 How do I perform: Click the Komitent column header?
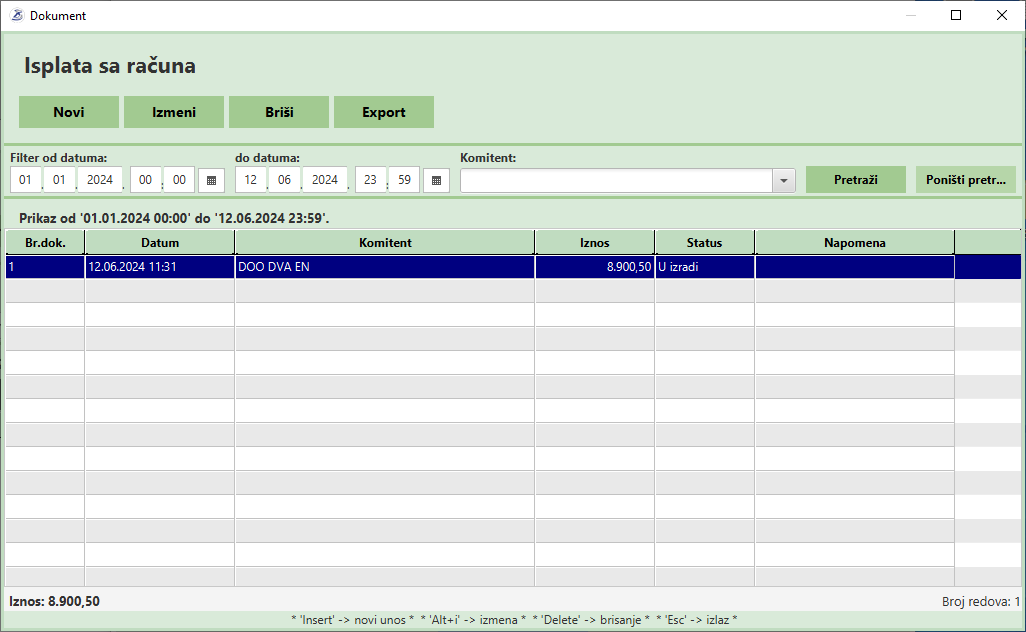385,243
